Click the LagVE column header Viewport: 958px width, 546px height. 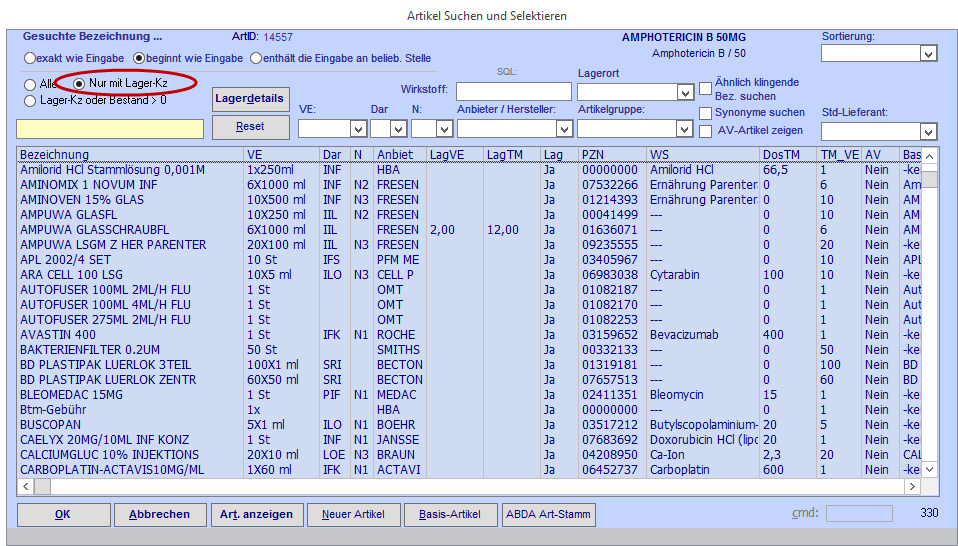click(455, 155)
